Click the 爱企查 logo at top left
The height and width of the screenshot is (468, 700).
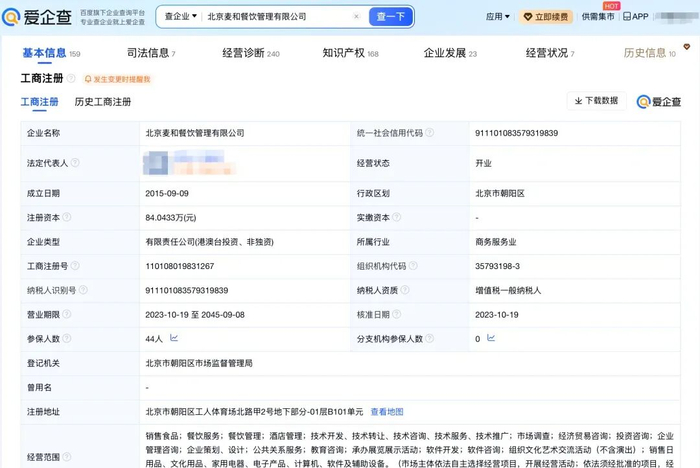point(37,17)
